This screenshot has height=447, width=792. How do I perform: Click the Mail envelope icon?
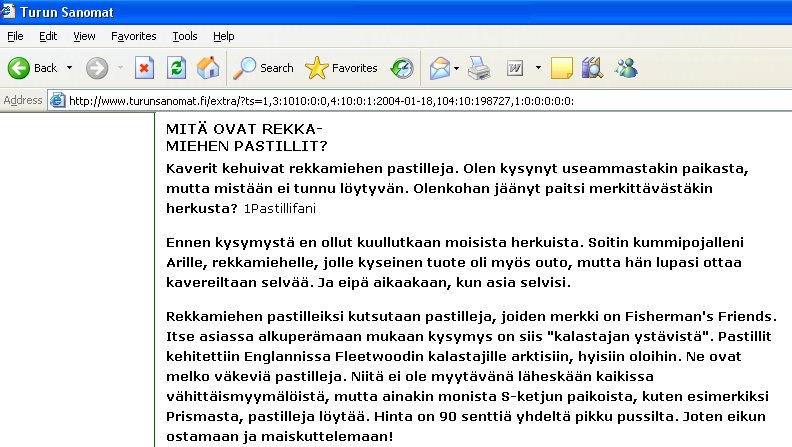439,68
